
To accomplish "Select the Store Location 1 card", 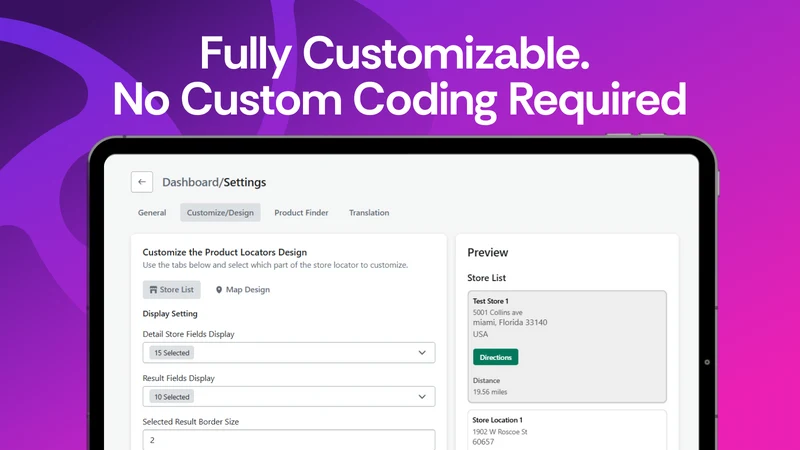I will point(567,430).
